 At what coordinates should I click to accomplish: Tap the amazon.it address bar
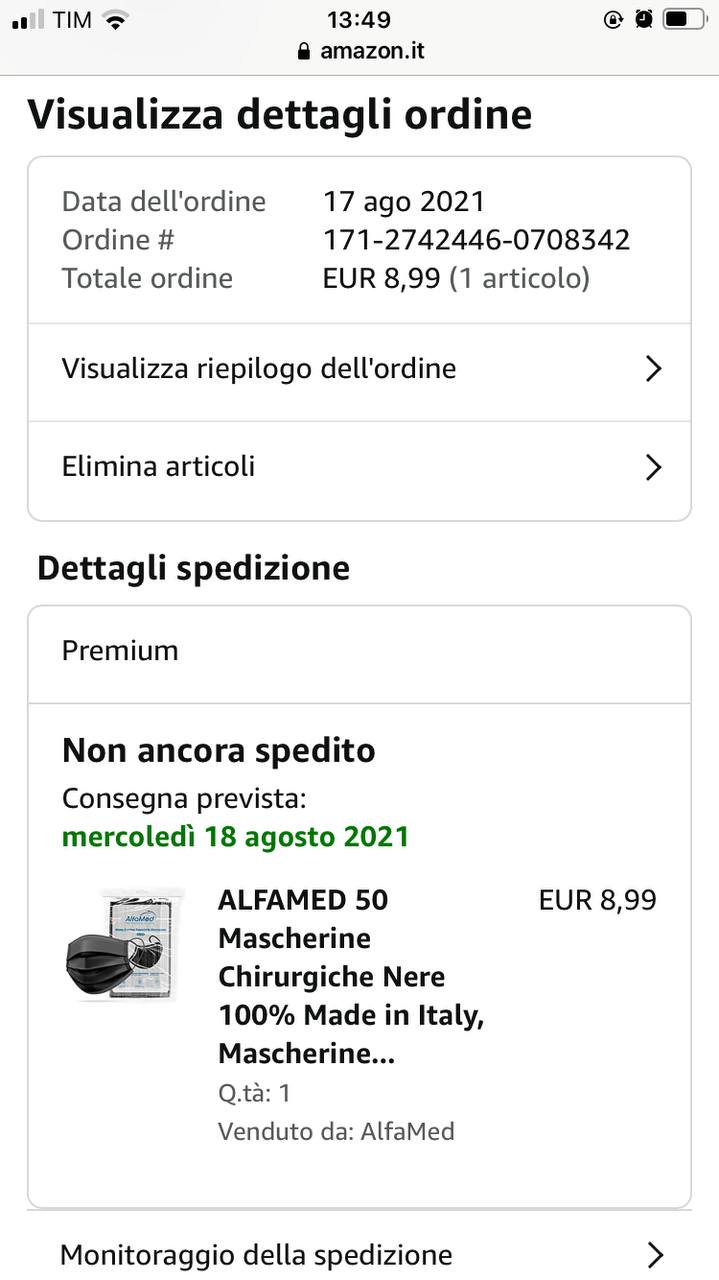(x=360, y=51)
